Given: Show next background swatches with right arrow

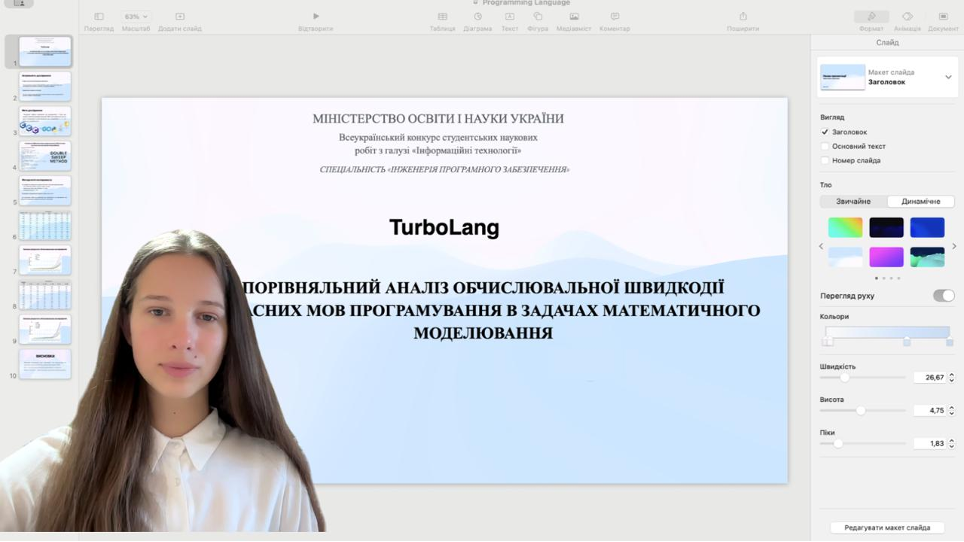Looking at the screenshot, I should coord(954,246).
